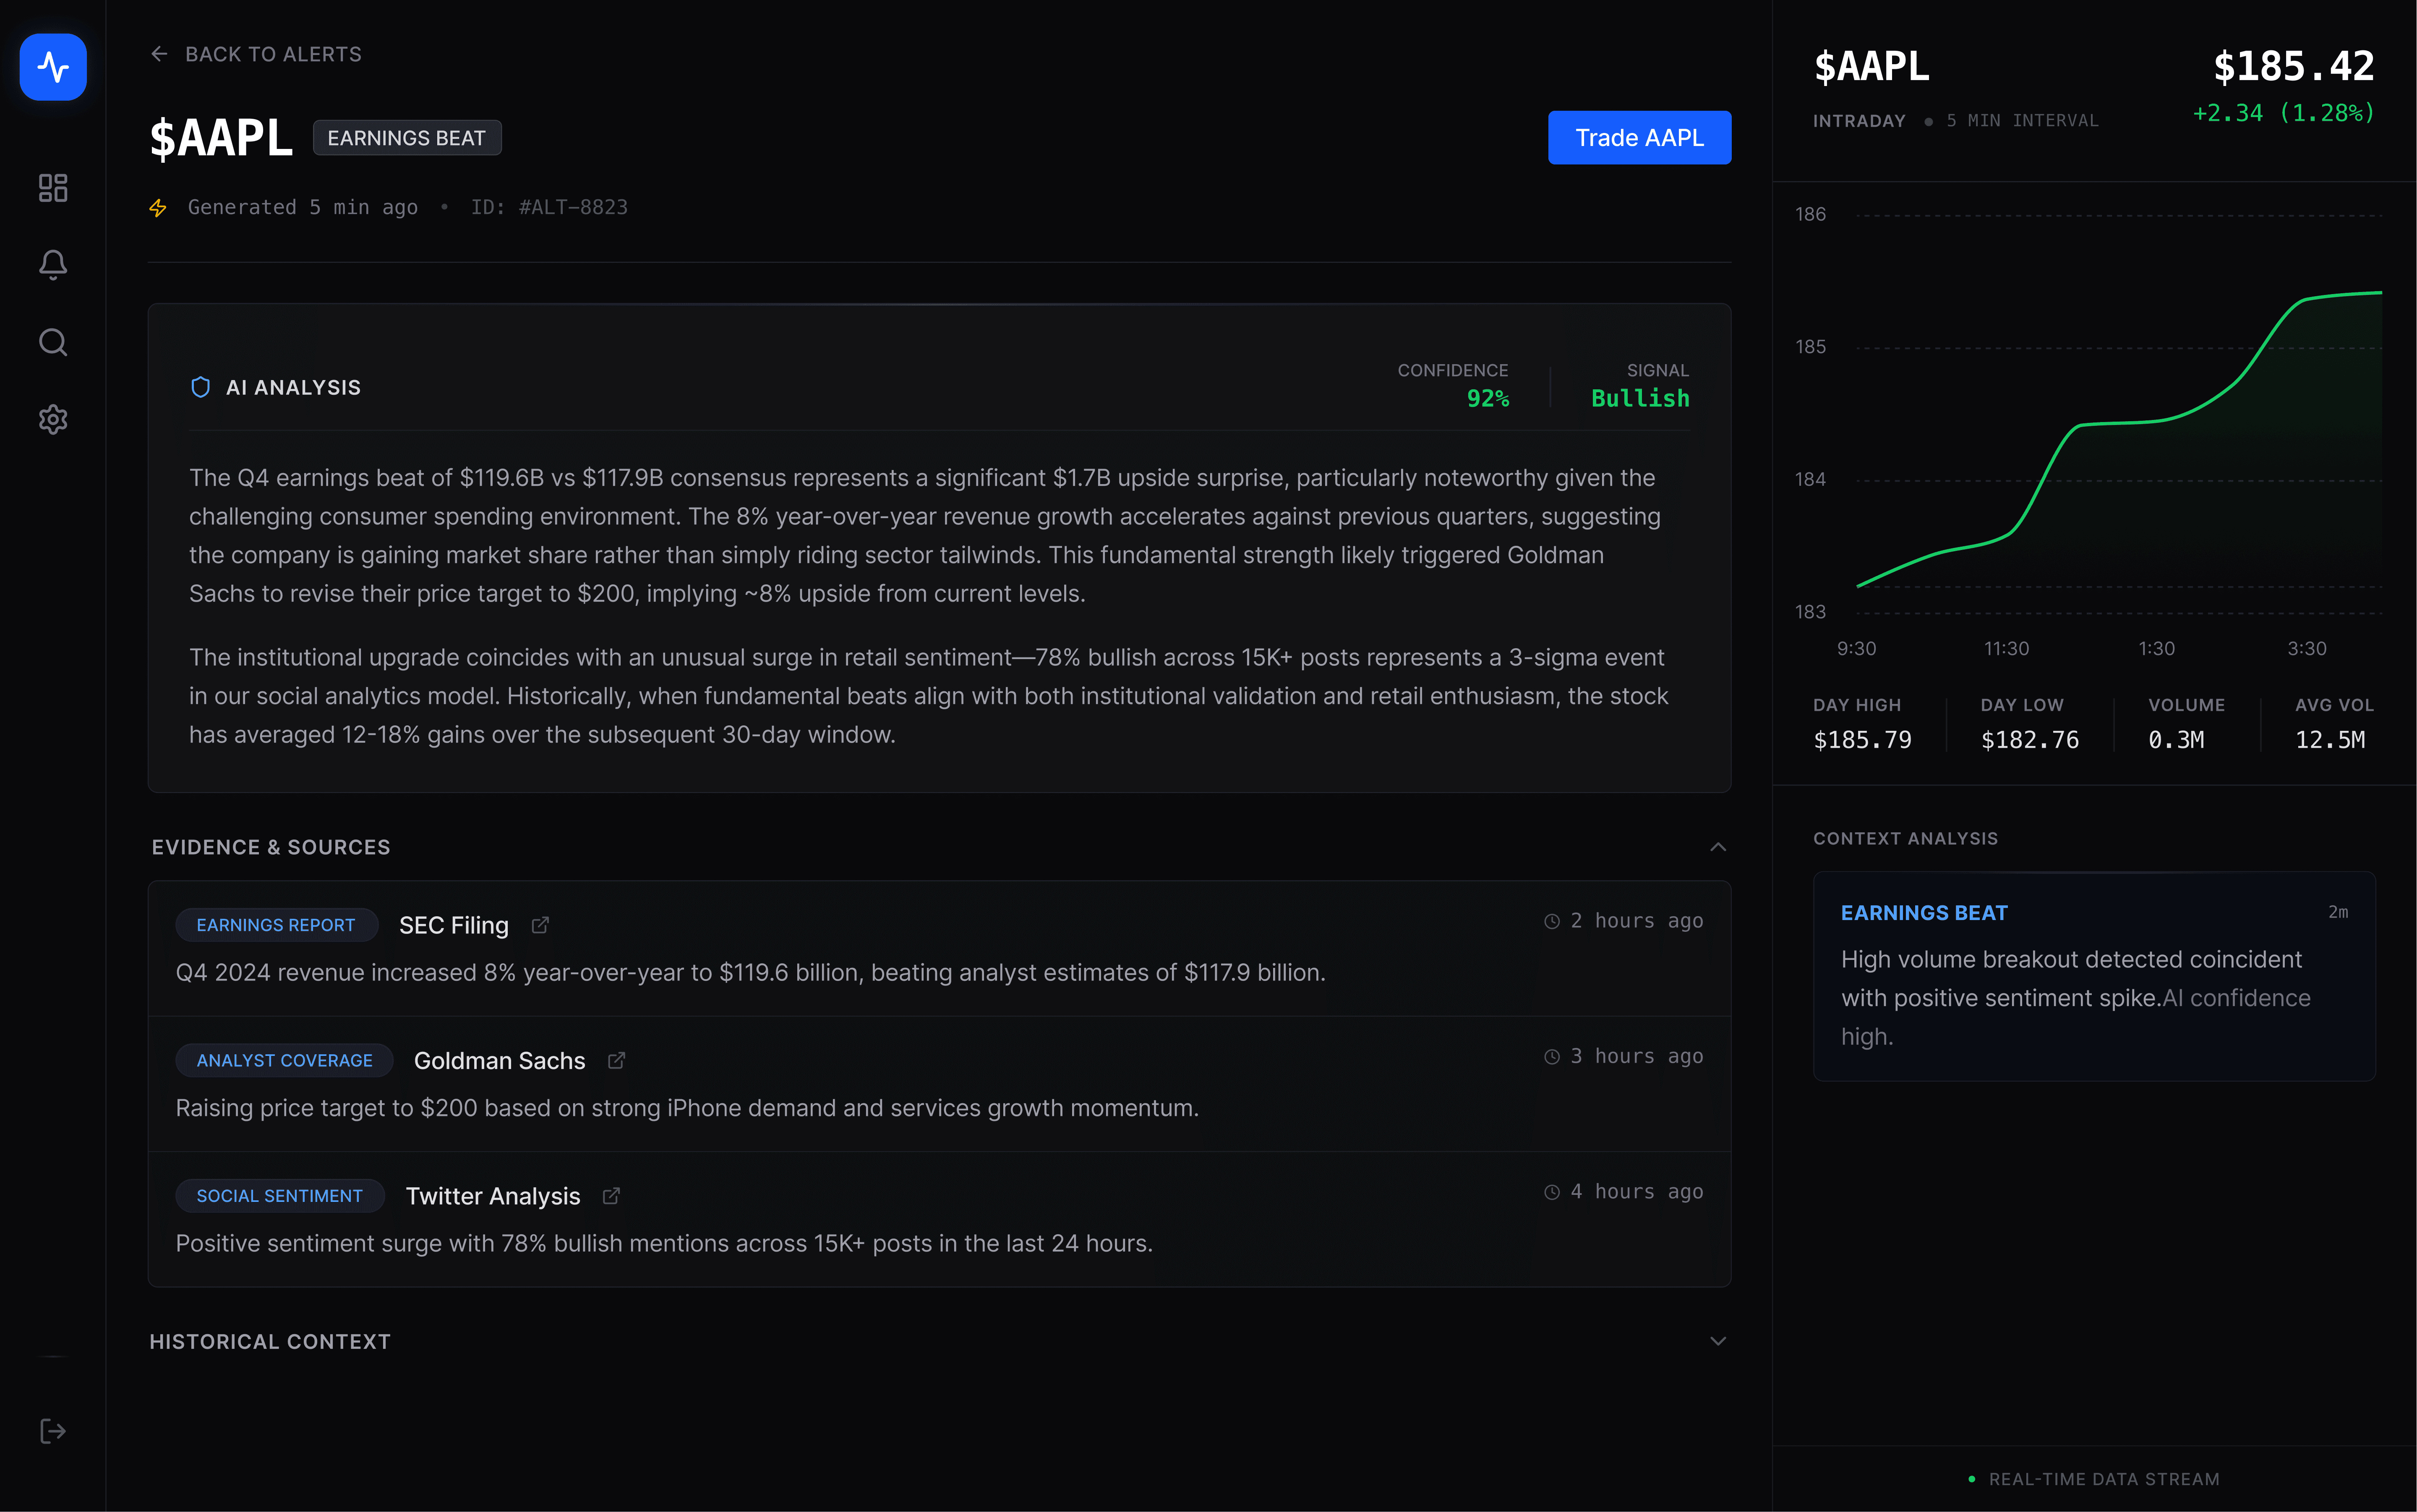Open Goldman Sachs external link icon

(617, 1060)
